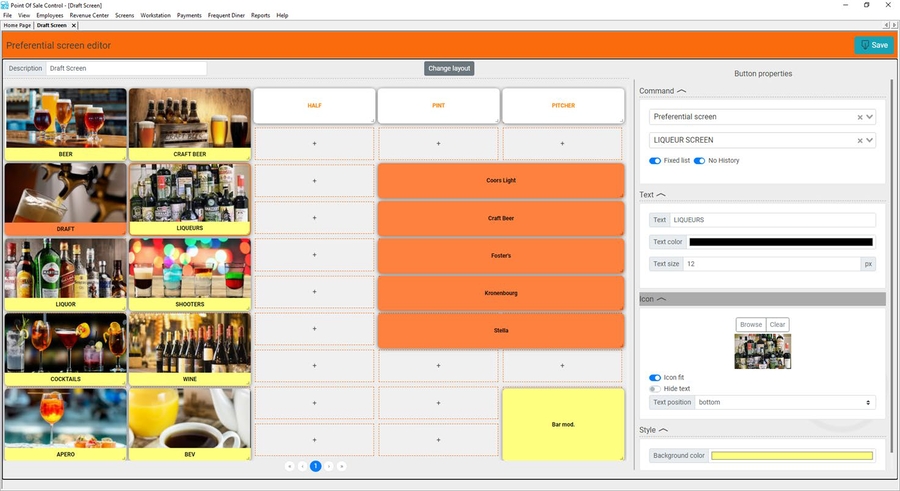The width and height of the screenshot is (900, 491).
Task: Click the Change layout button
Action: point(449,68)
